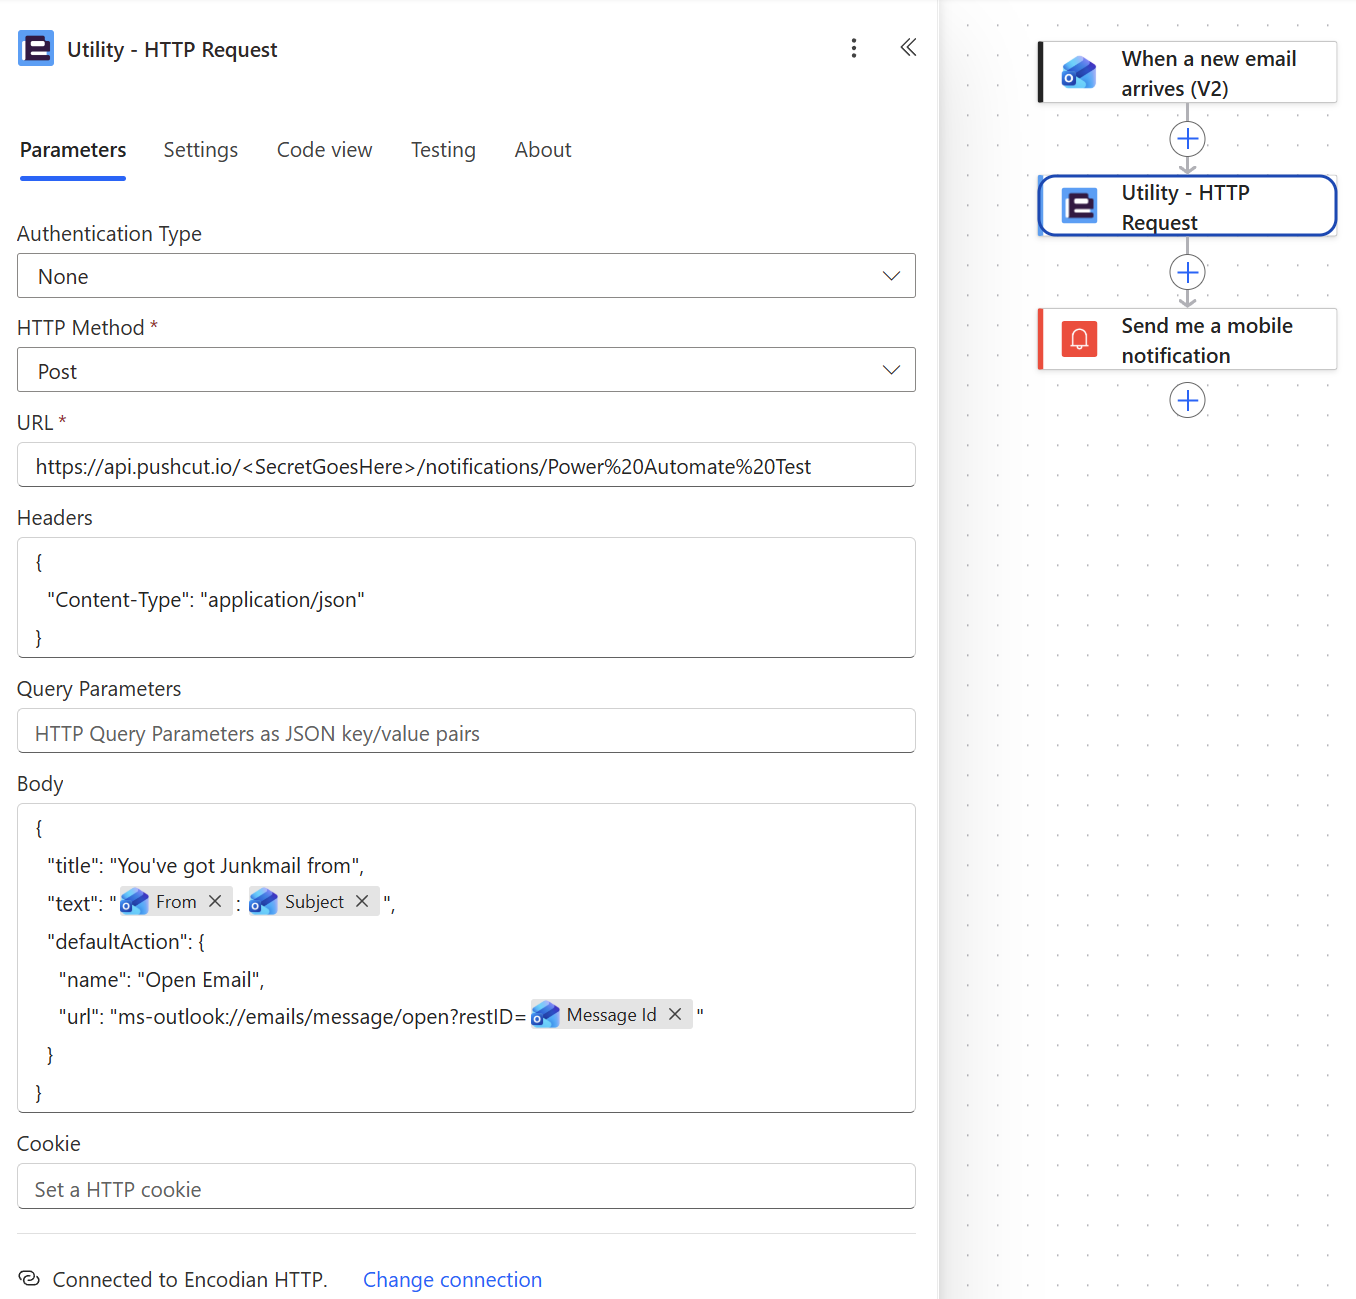The height and width of the screenshot is (1299, 1356).
Task: Remove the Subject dynamic content token
Action: (362, 902)
